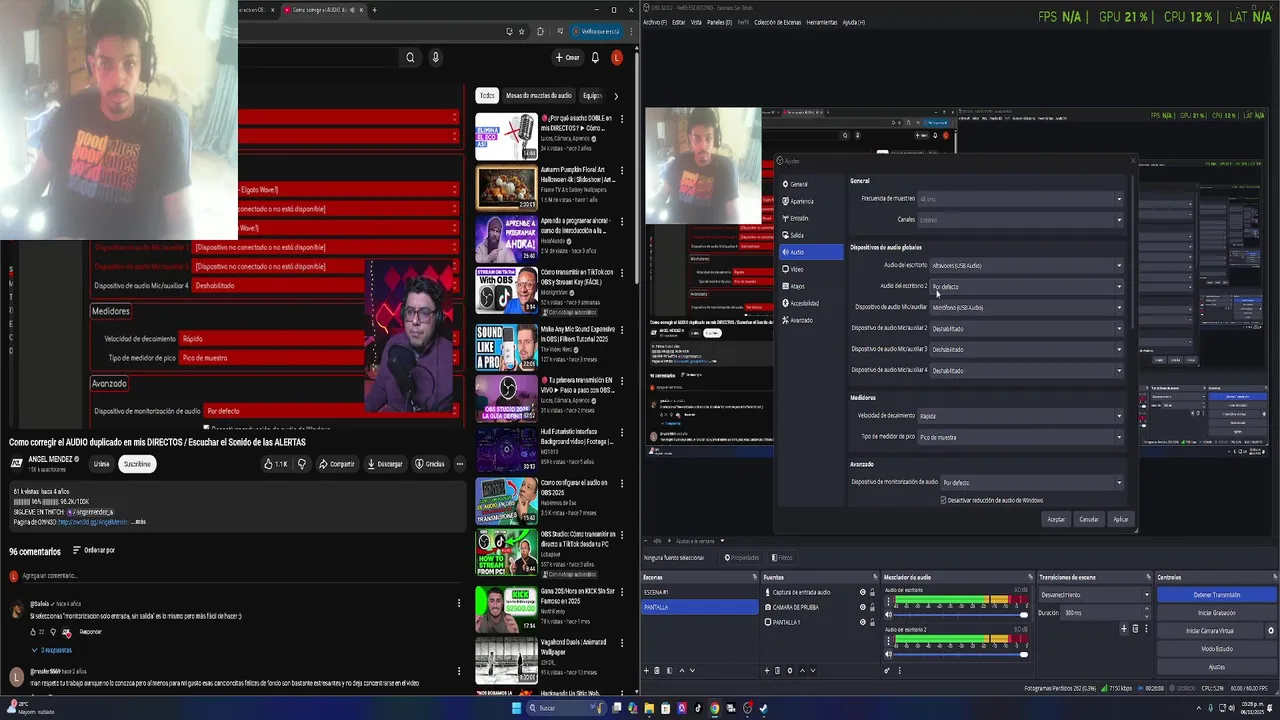
Task: Toggle visibility of CAMARA DE PRUEBA source
Action: coord(863,607)
